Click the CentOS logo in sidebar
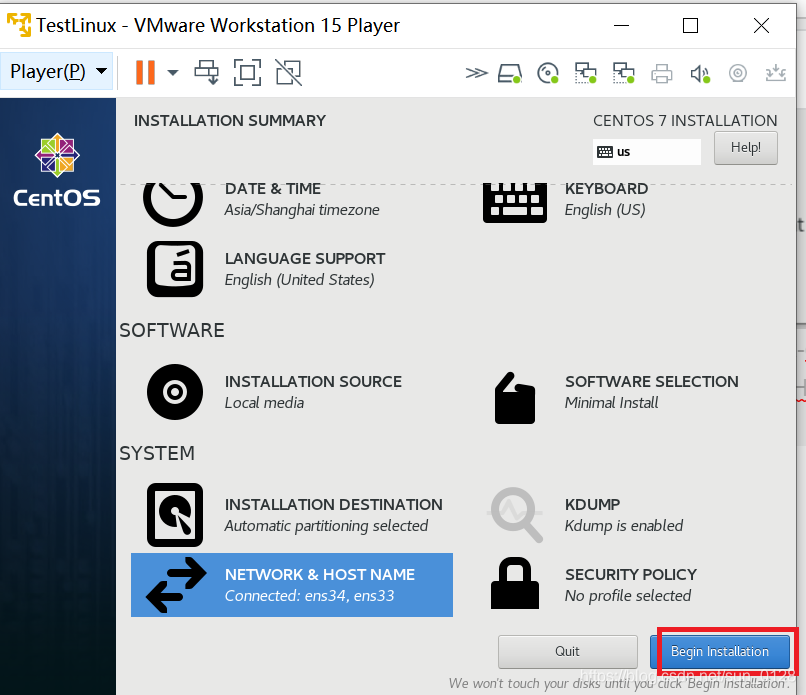 [x=57, y=171]
